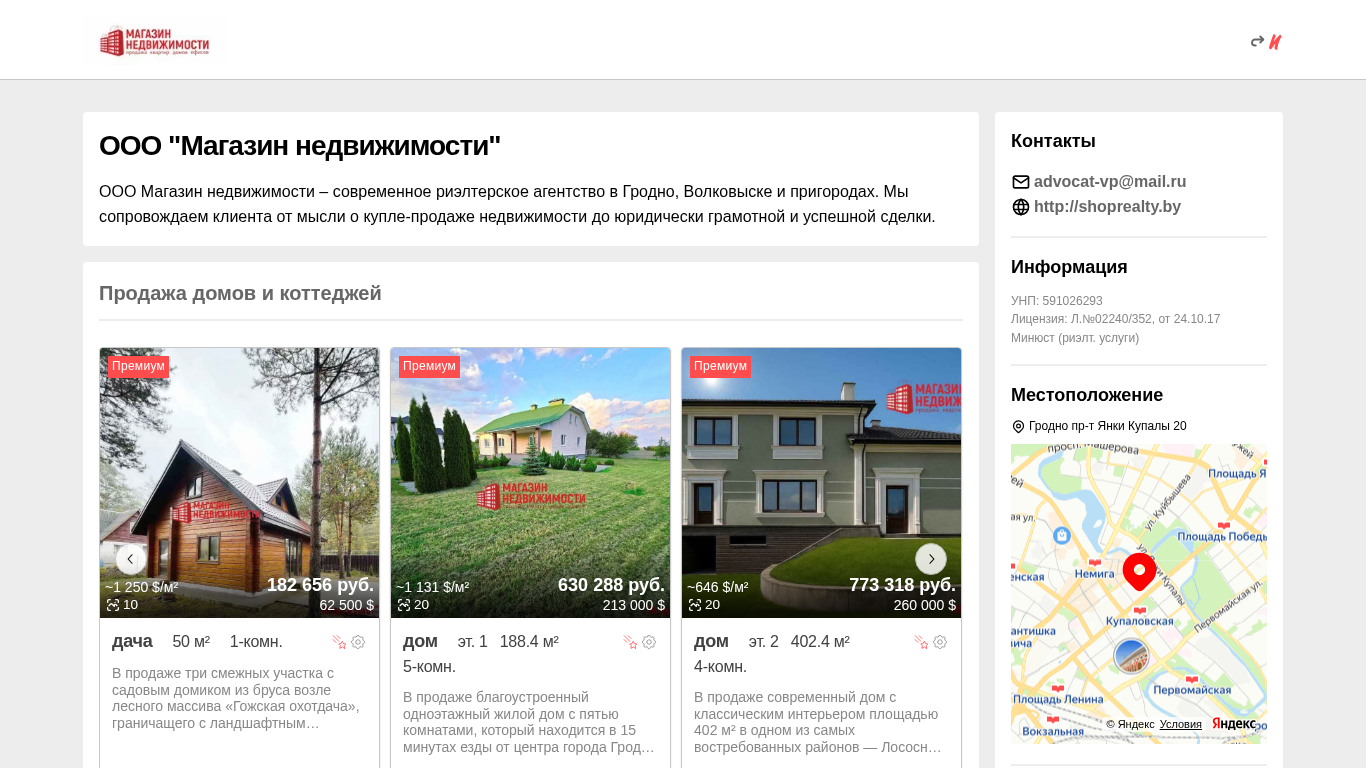Open the Яндекс logo on the map

click(1234, 724)
